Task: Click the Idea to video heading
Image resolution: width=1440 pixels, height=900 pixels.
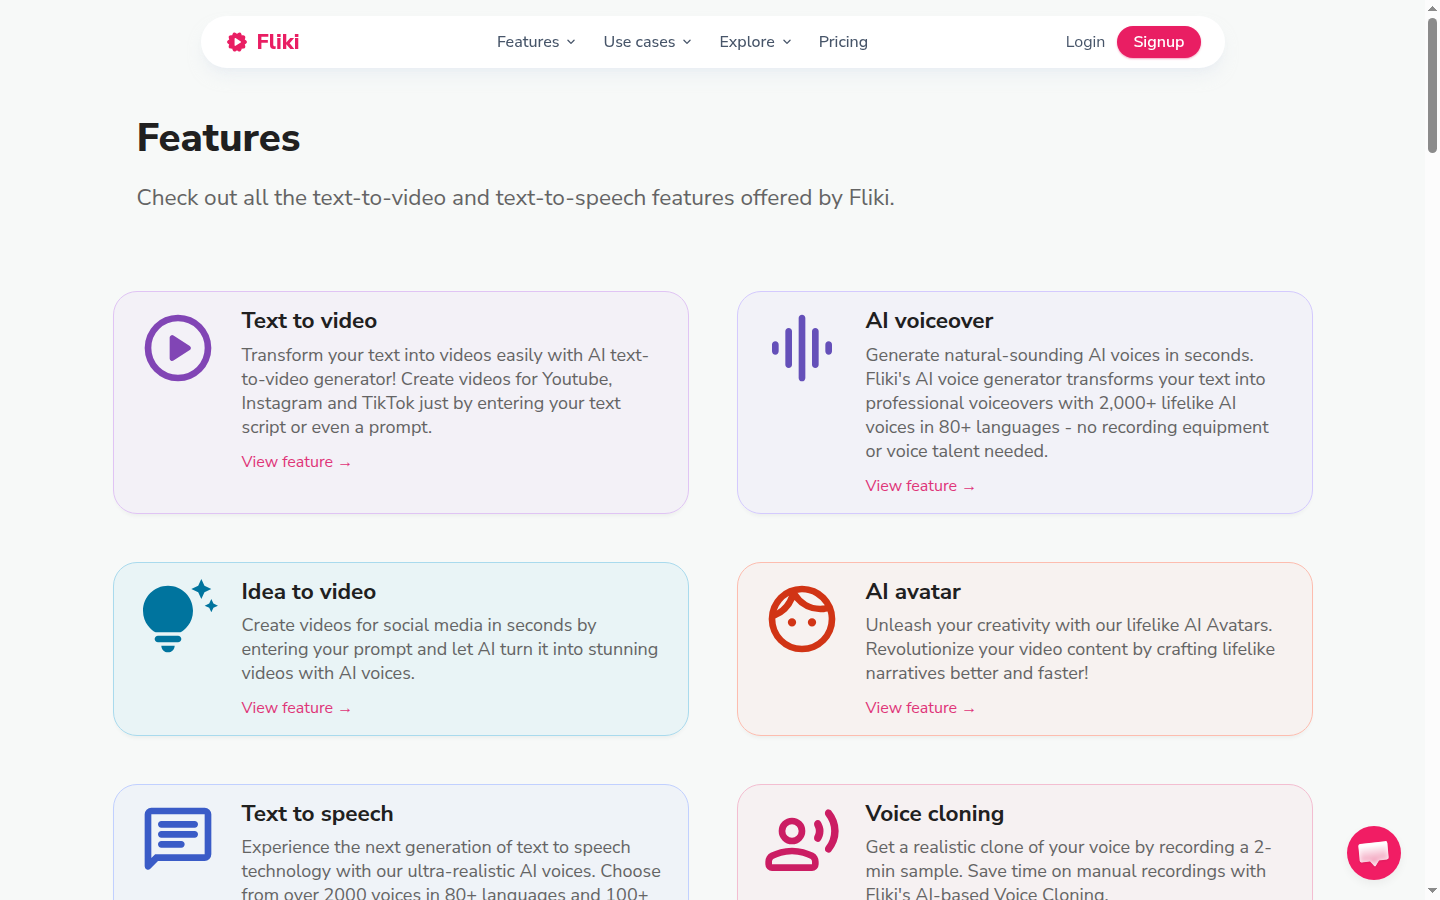Action: (308, 592)
